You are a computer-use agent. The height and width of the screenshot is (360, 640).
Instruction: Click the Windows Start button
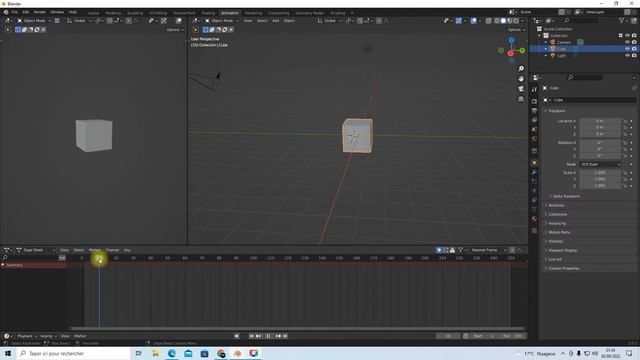[8, 353]
